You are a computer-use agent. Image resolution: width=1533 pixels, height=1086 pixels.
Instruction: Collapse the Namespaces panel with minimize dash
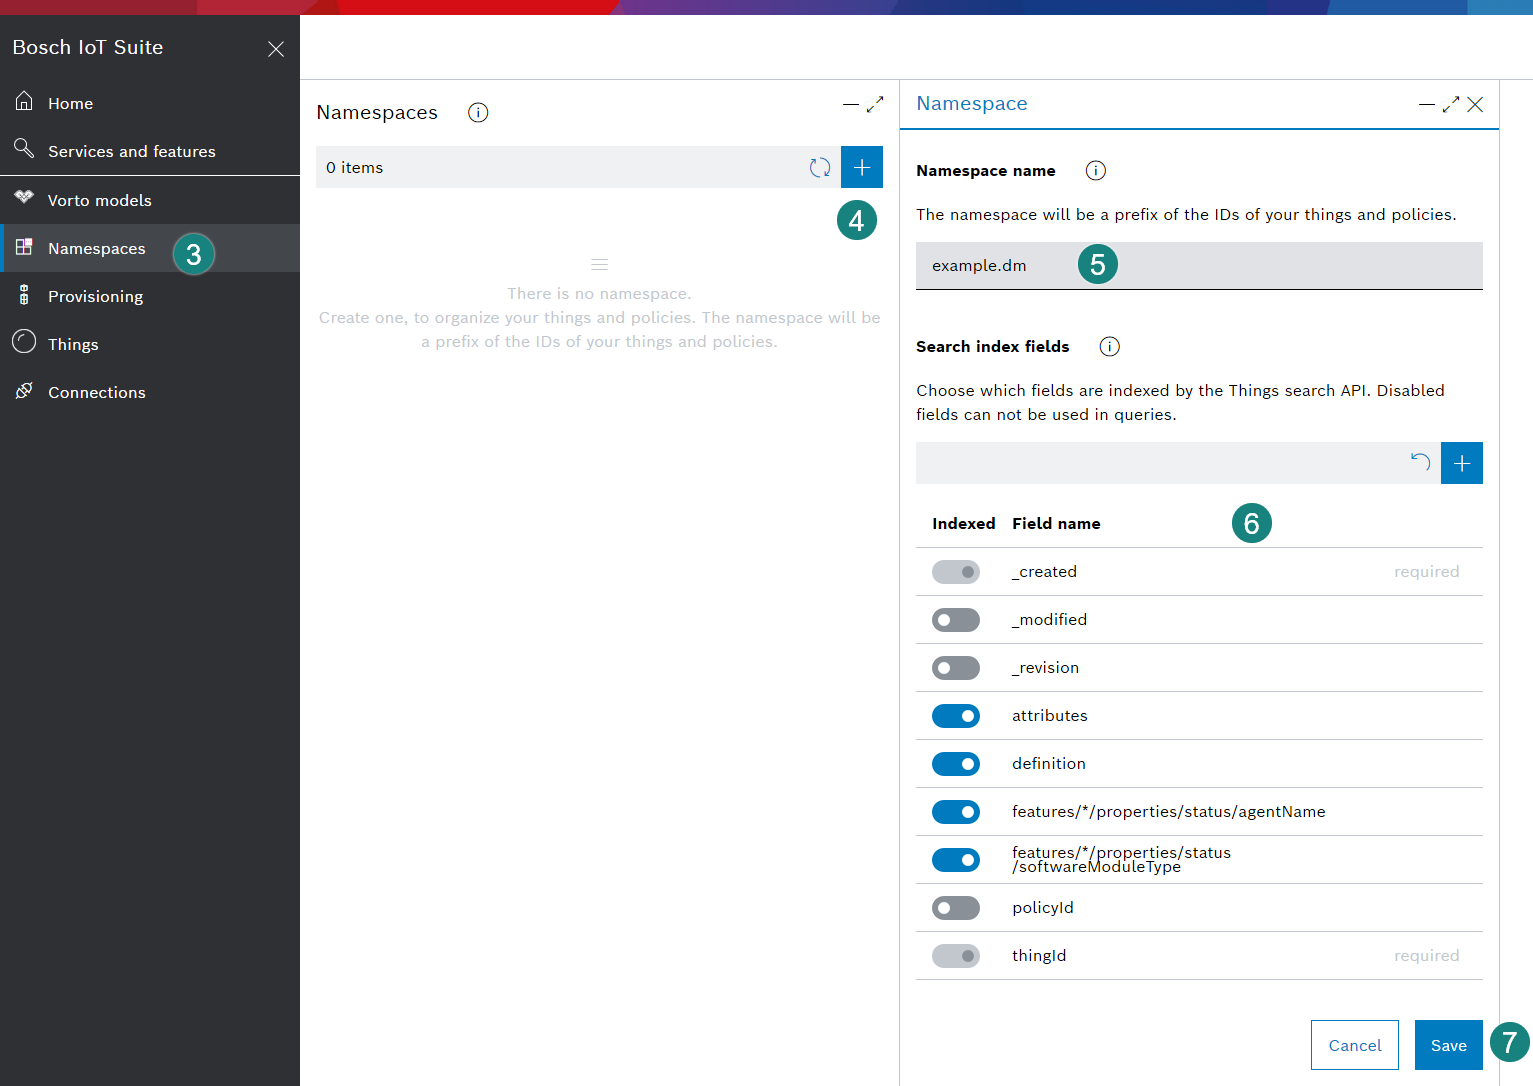point(850,104)
